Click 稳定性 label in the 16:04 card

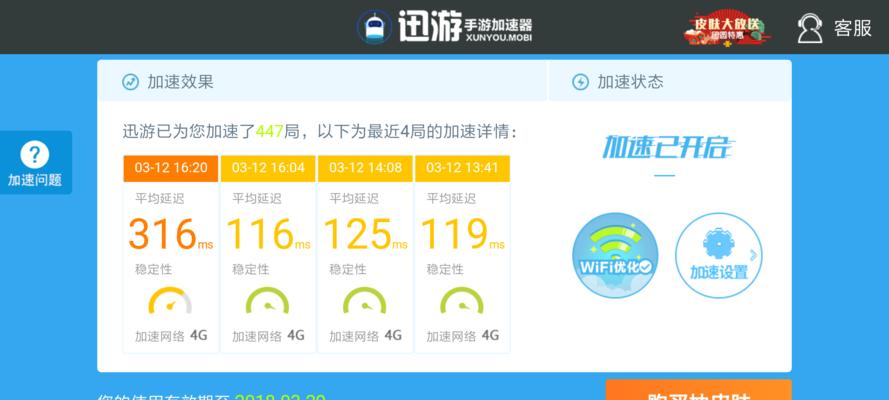pos(251,270)
